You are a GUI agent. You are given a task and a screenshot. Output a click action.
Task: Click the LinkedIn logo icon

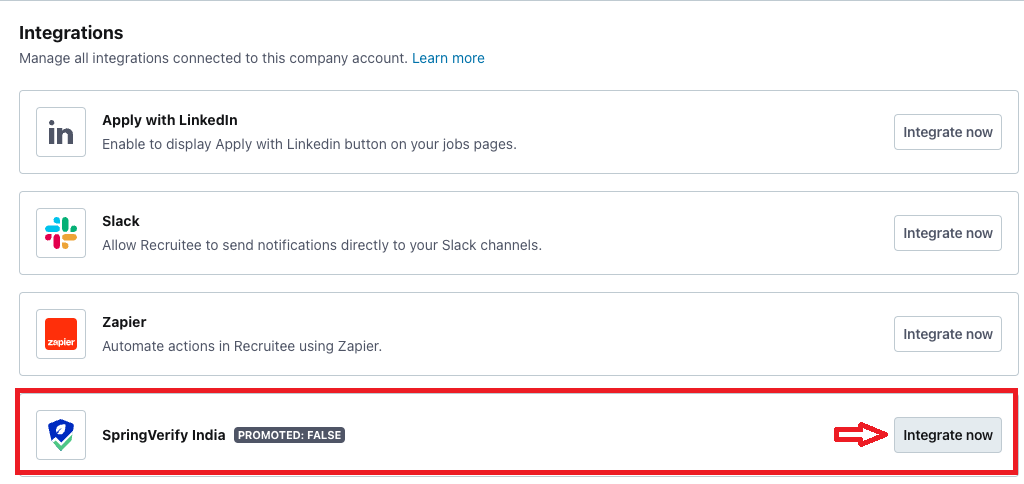[61, 132]
